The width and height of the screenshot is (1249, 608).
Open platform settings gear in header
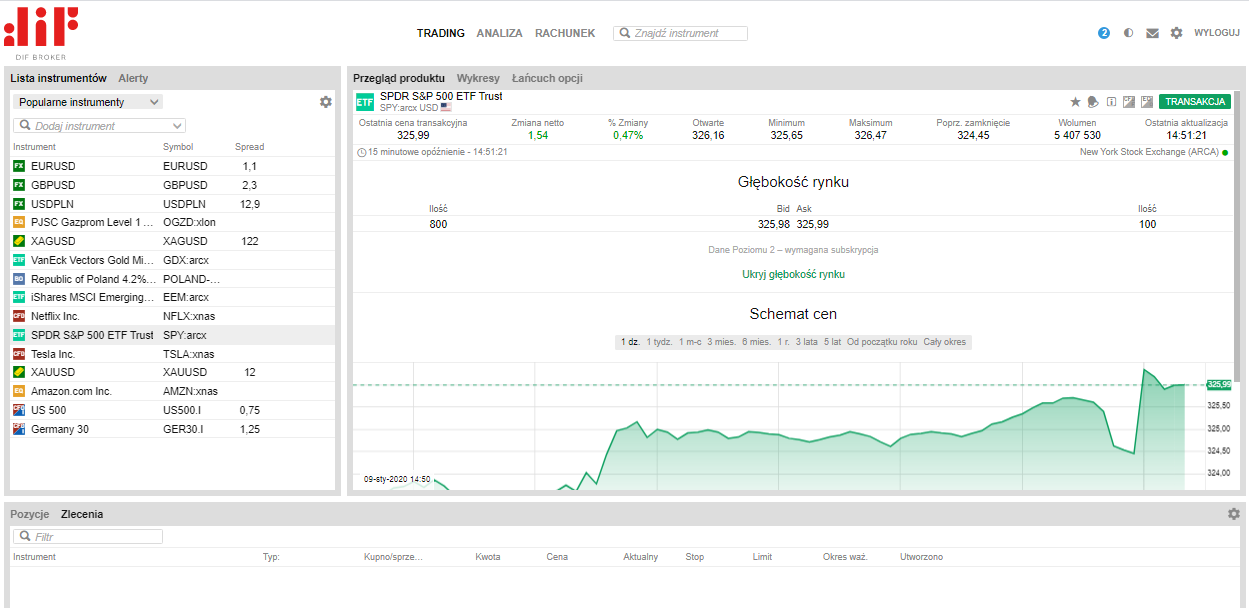[1176, 33]
